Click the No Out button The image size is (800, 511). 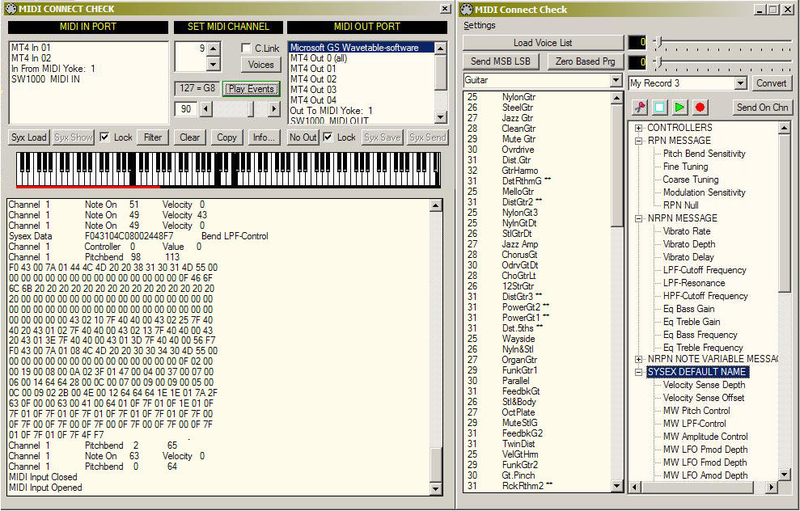coord(303,137)
